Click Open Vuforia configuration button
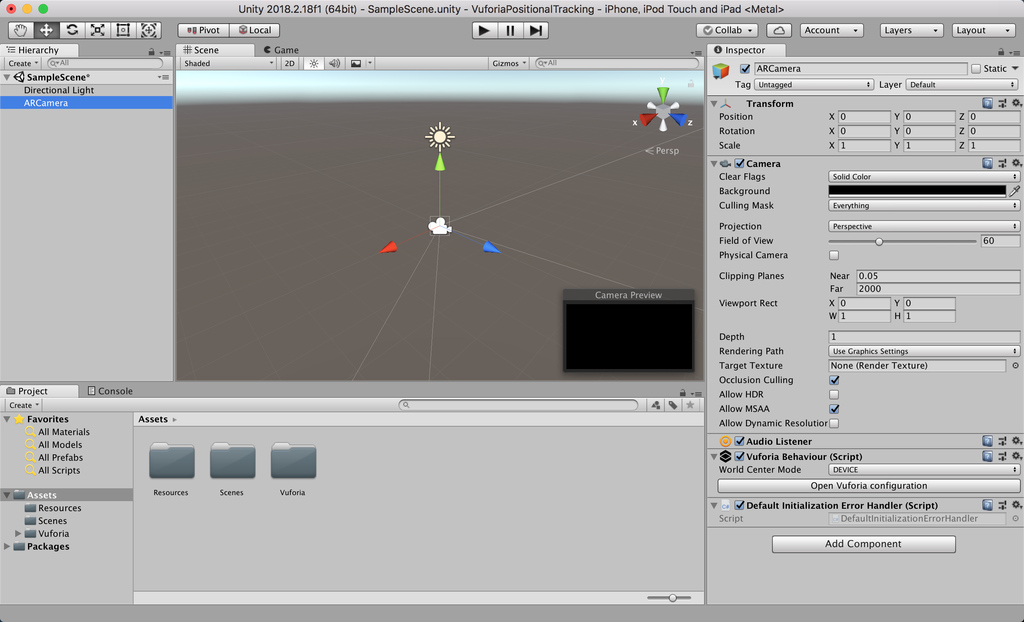1024x622 pixels. 869,485
